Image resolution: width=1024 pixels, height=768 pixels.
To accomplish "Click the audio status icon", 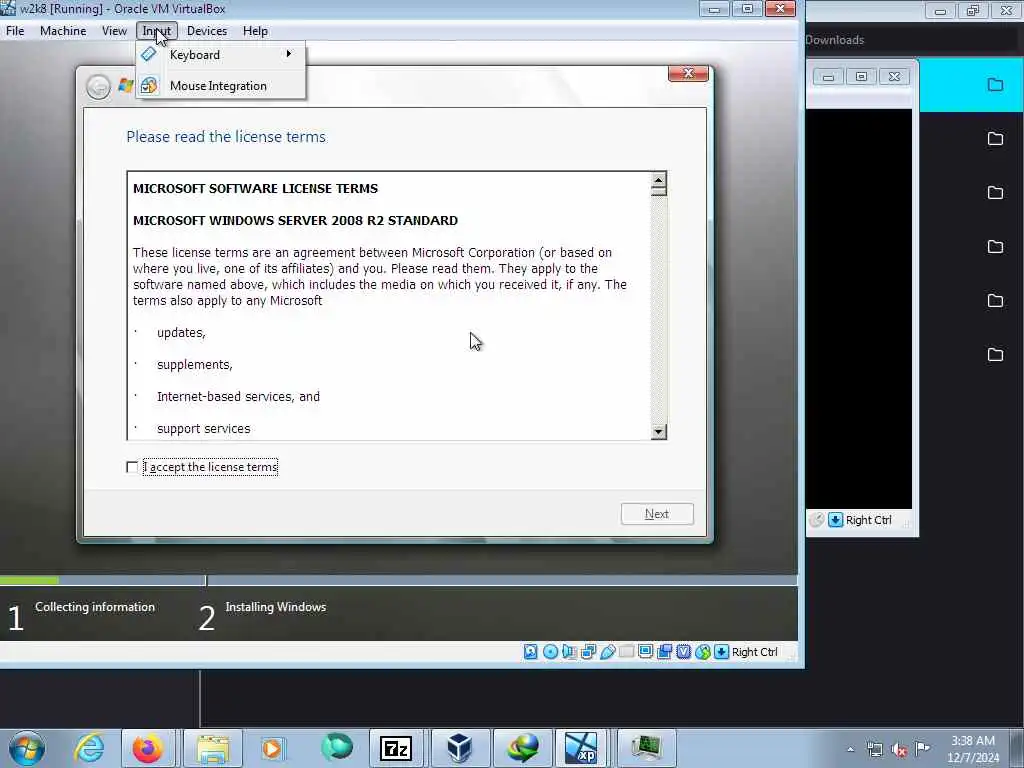I will (569, 652).
